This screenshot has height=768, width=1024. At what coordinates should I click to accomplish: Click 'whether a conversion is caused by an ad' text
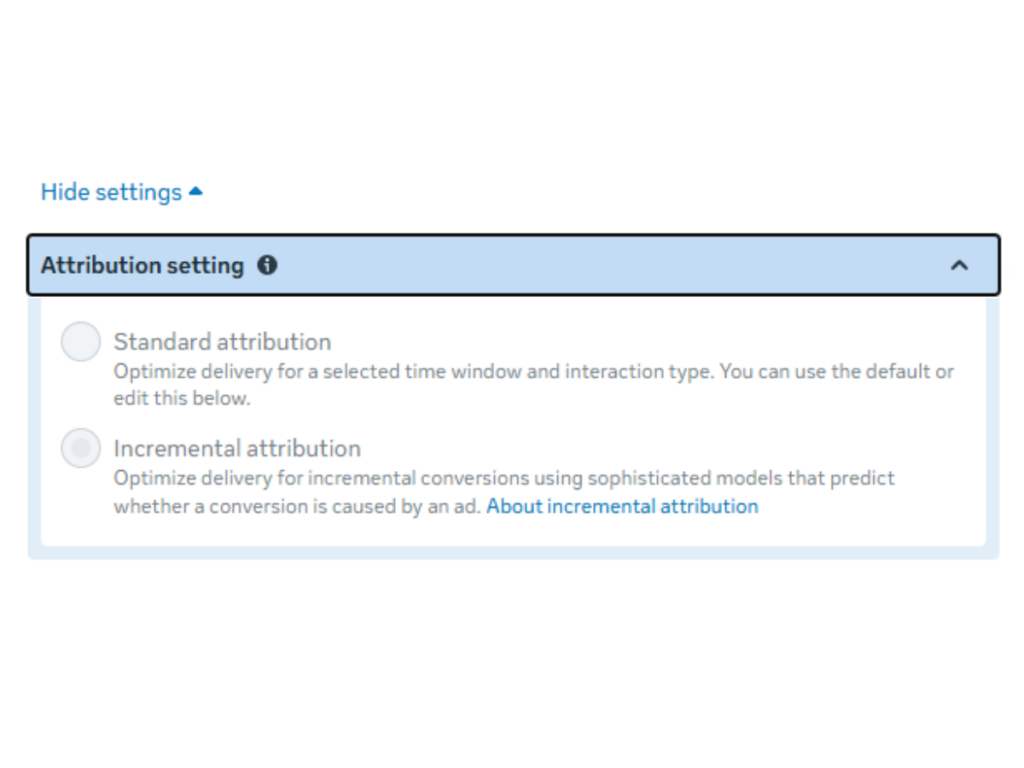(297, 506)
